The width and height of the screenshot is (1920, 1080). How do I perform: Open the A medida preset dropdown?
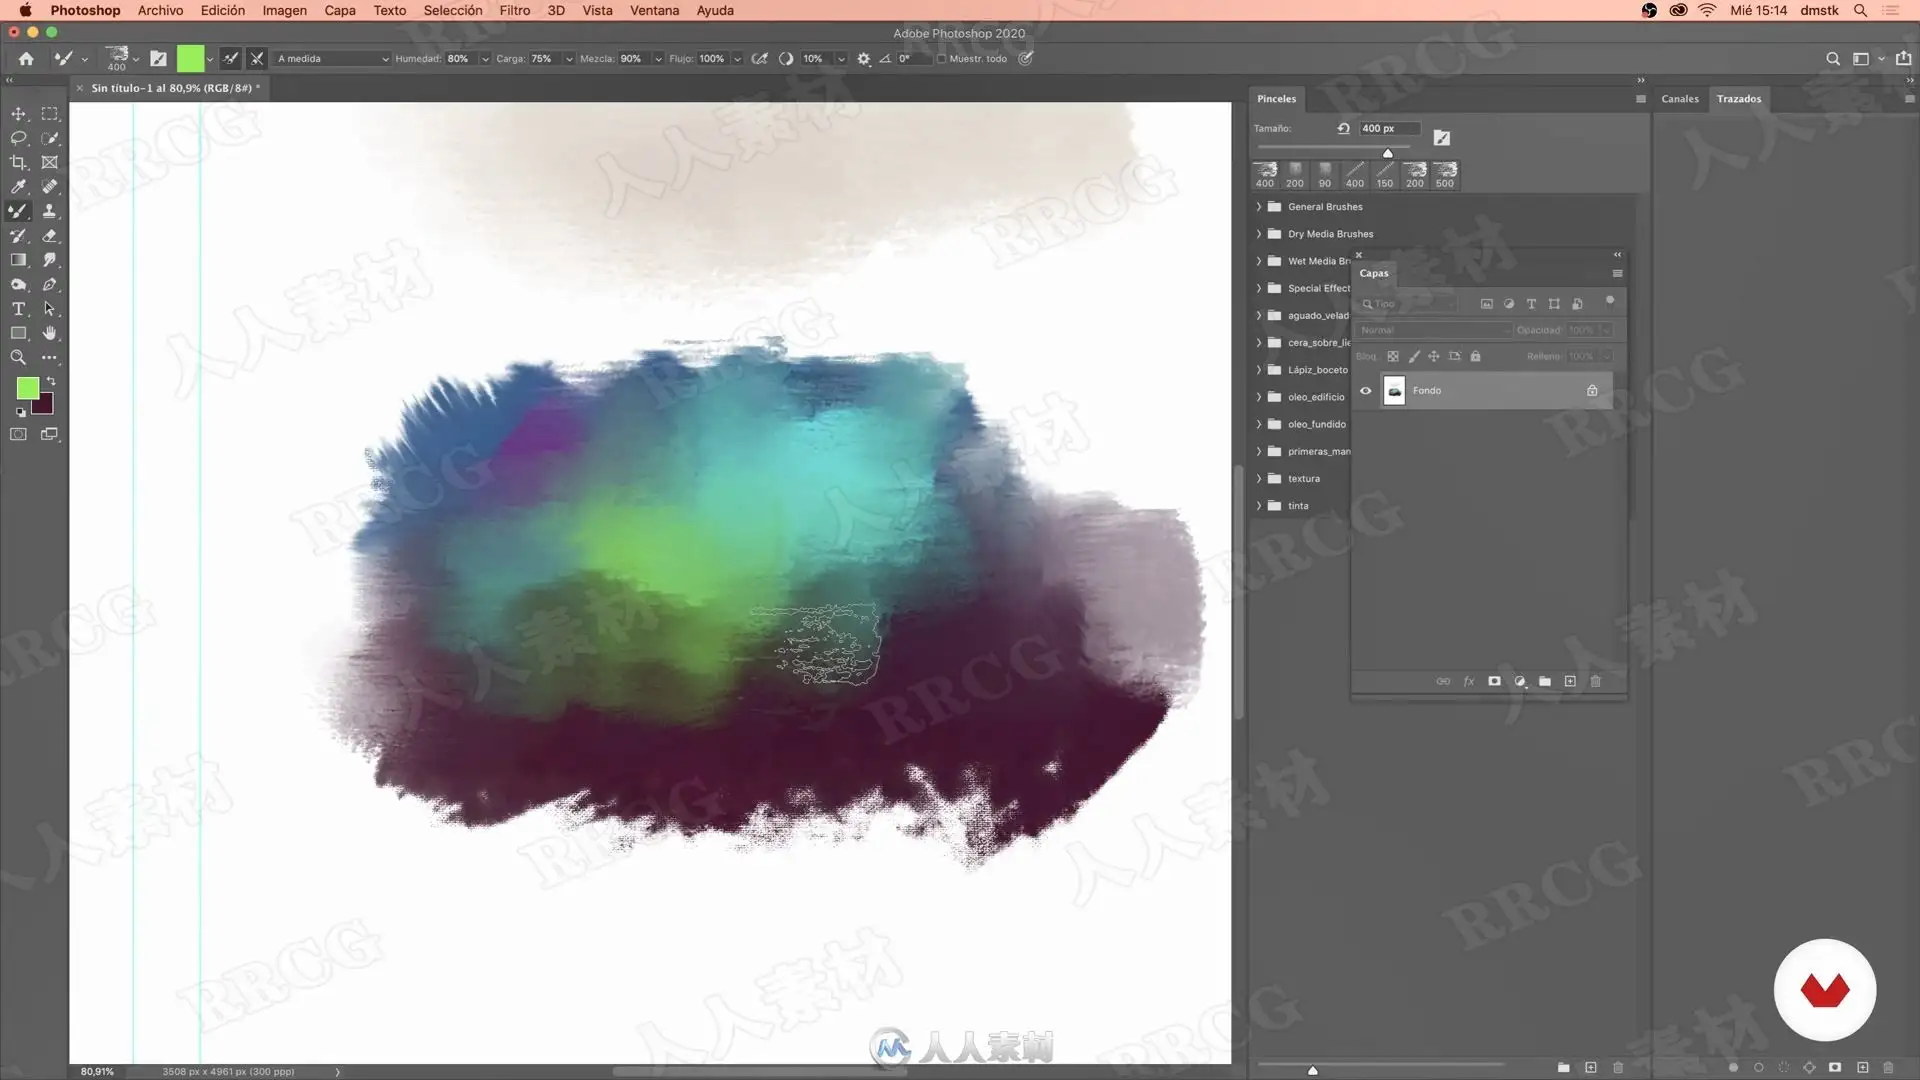click(332, 59)
